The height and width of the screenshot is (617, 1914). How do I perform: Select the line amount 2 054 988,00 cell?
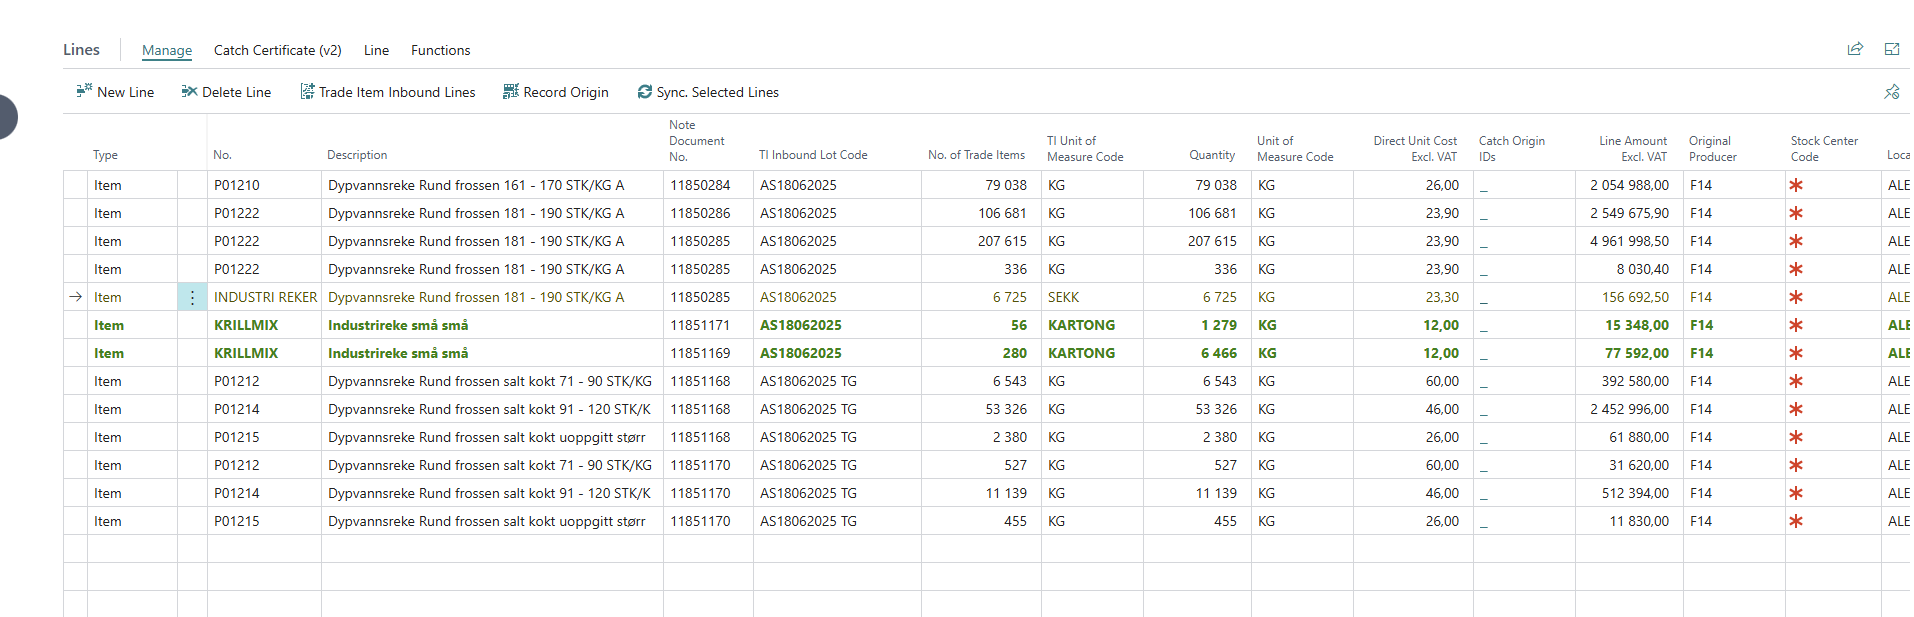(x=1629, y=185)
